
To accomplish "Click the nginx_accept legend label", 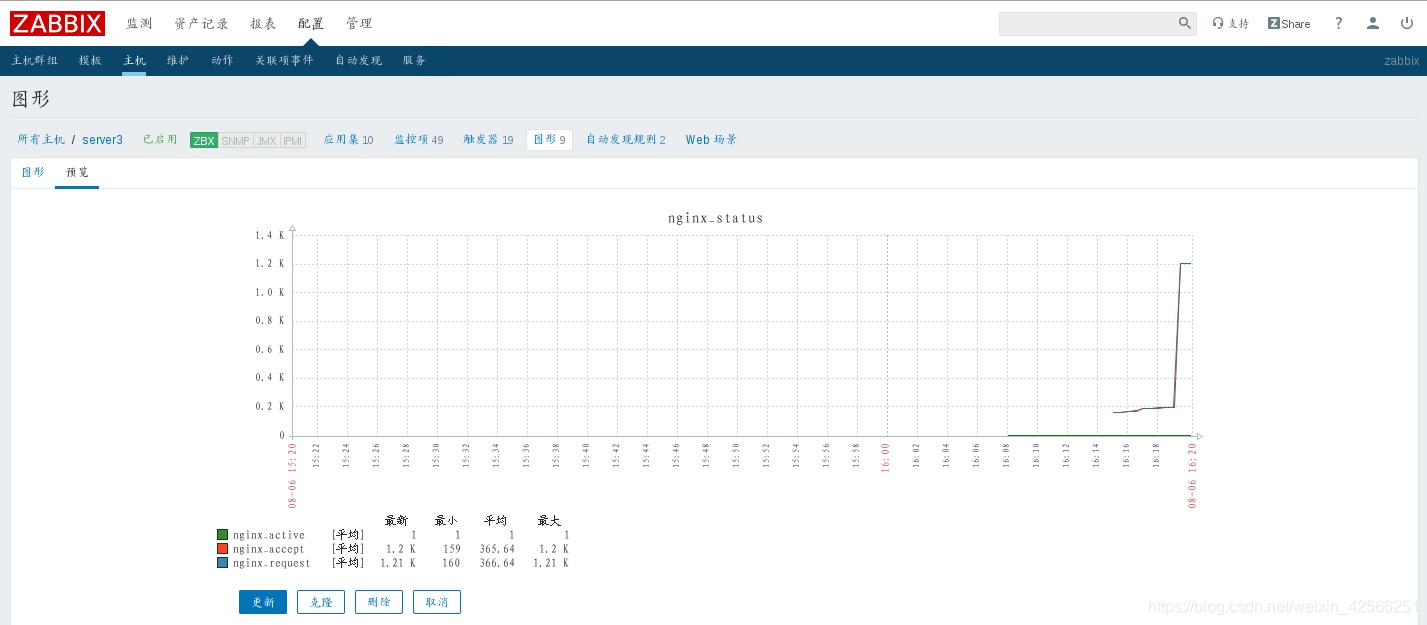I will coord(269,549).
